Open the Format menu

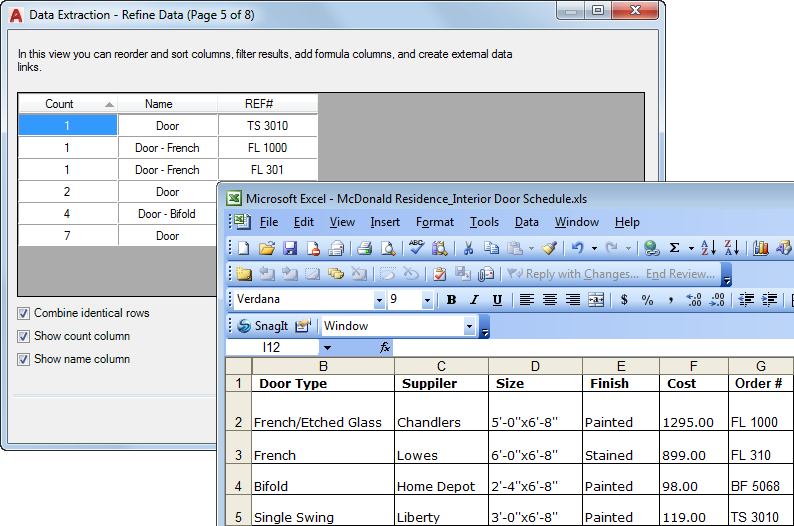tap(434, 222)
